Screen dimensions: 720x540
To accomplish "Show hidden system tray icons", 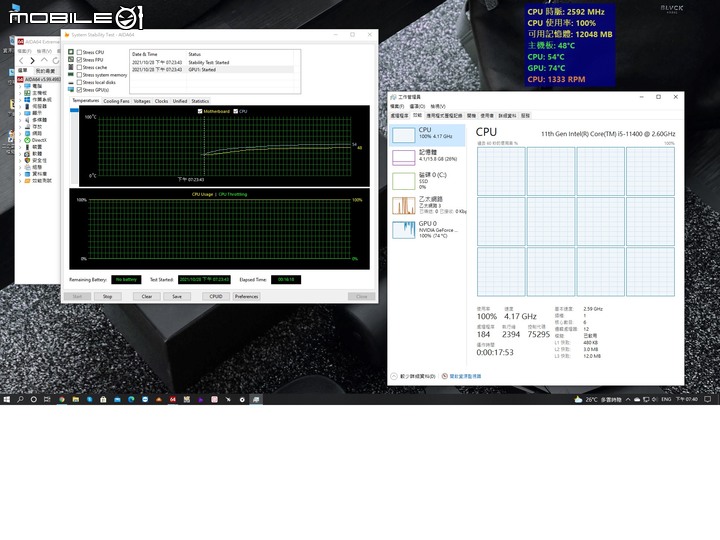I will point(628,399).
